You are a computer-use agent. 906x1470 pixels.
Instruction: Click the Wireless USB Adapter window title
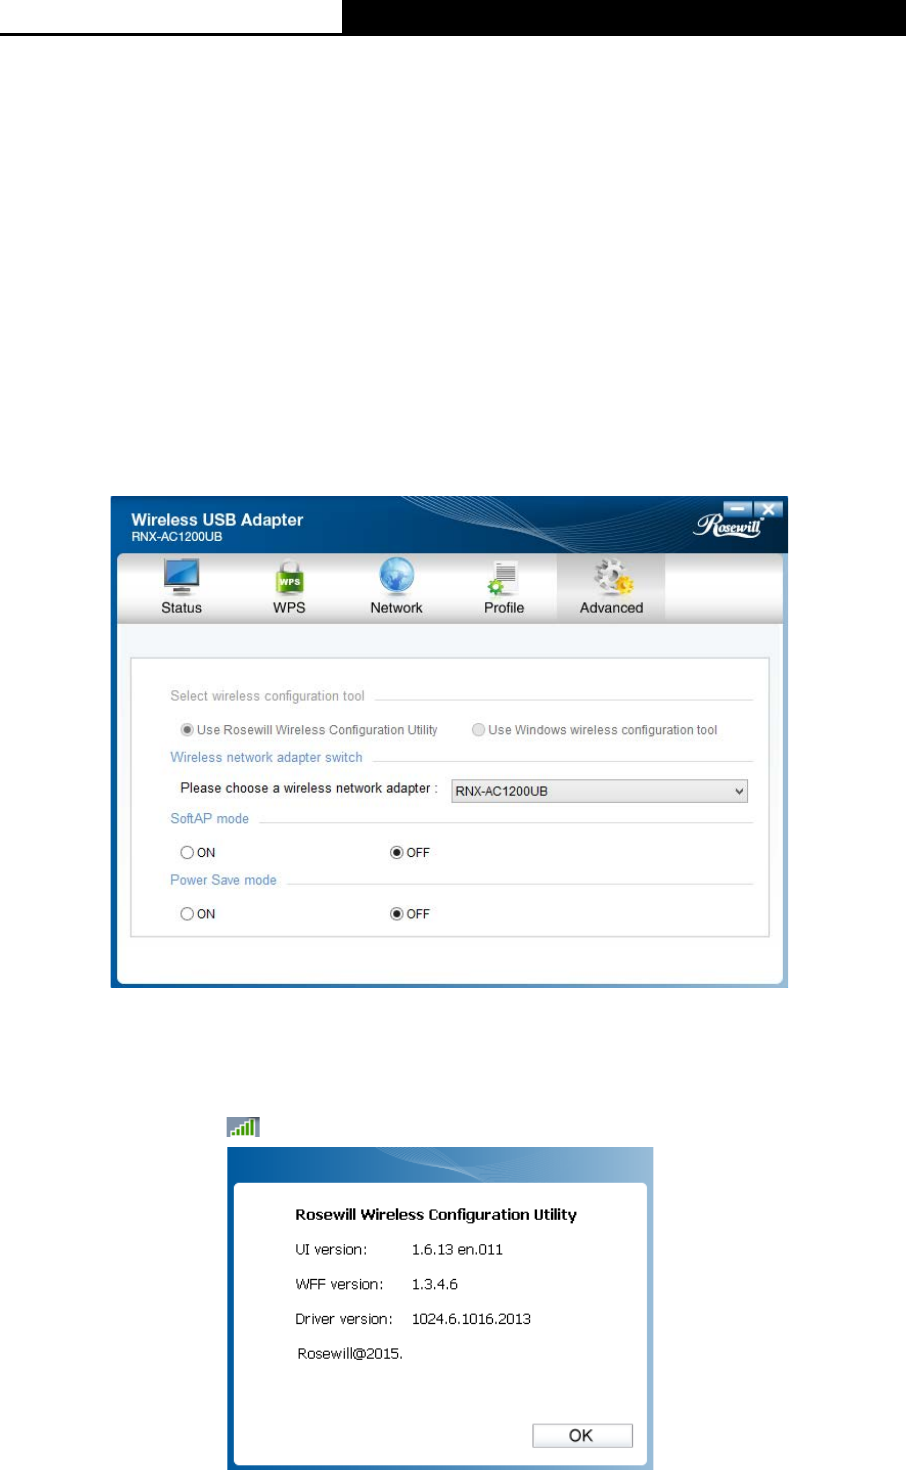[x=217, y=520]
